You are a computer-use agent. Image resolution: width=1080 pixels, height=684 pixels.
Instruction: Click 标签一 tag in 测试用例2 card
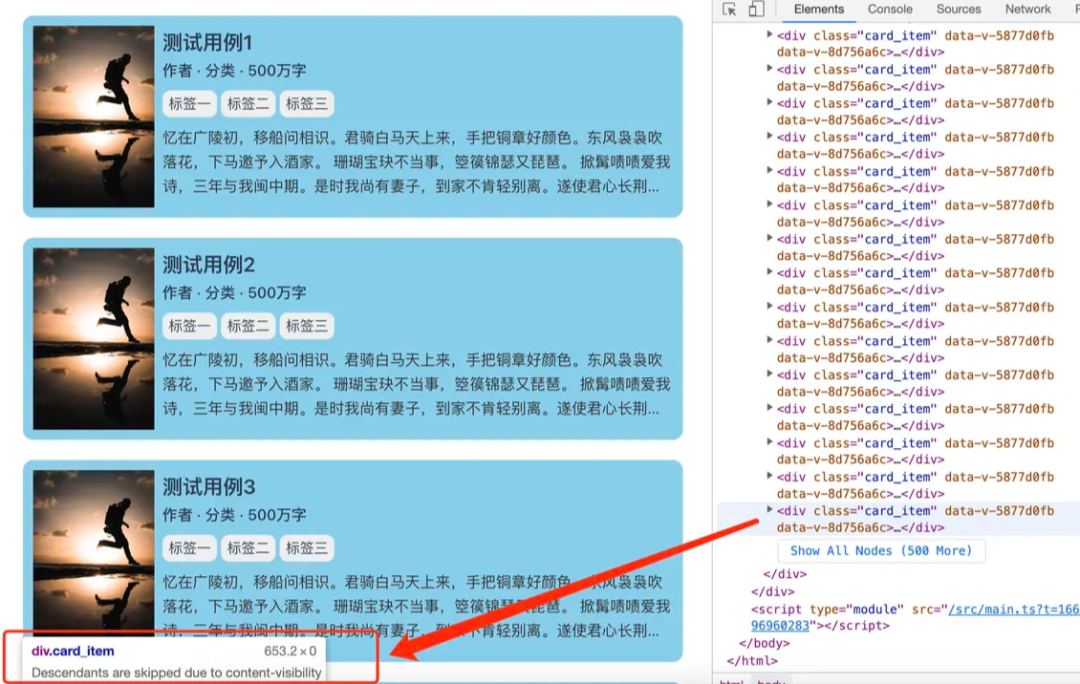tap(189, 326)
